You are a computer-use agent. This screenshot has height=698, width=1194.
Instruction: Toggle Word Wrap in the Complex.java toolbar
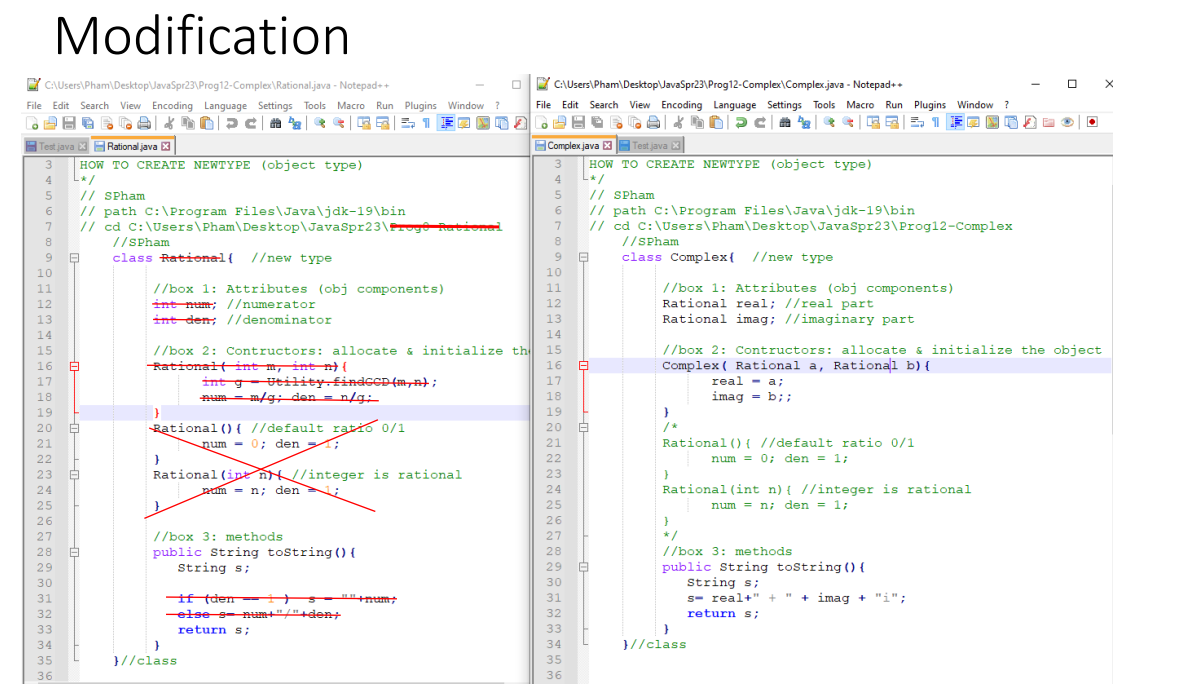click(x=915, y=122)
